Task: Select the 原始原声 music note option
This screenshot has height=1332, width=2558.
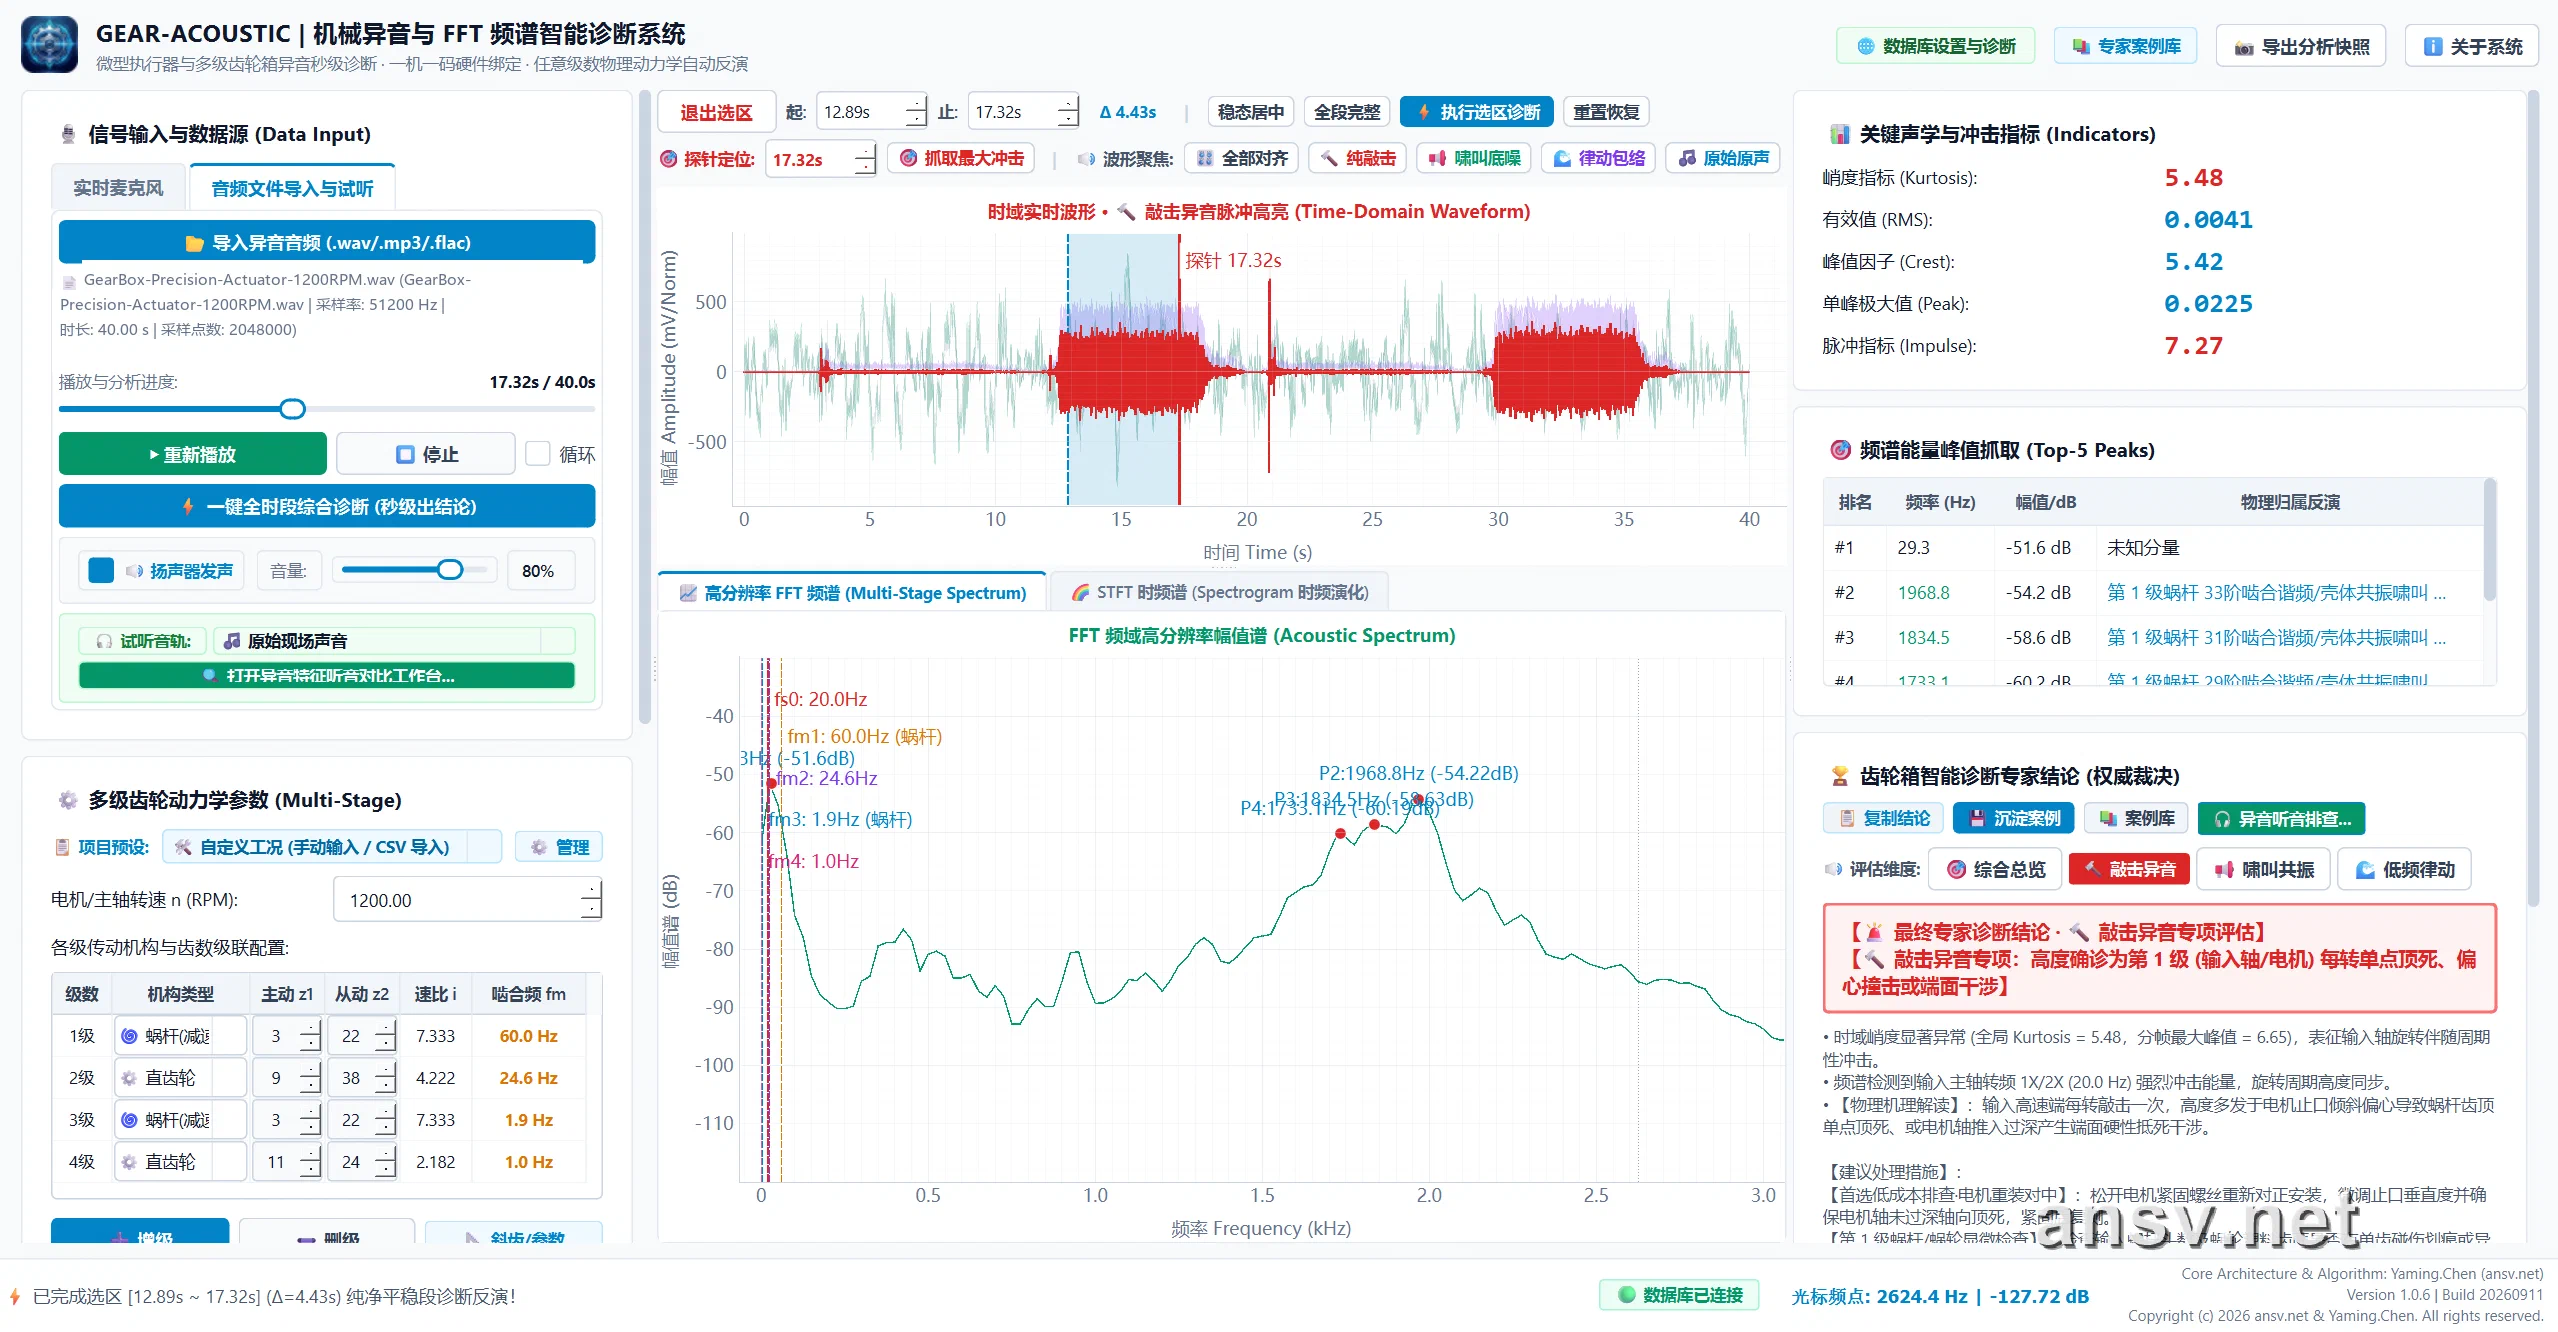Action: click(1722, 159)
